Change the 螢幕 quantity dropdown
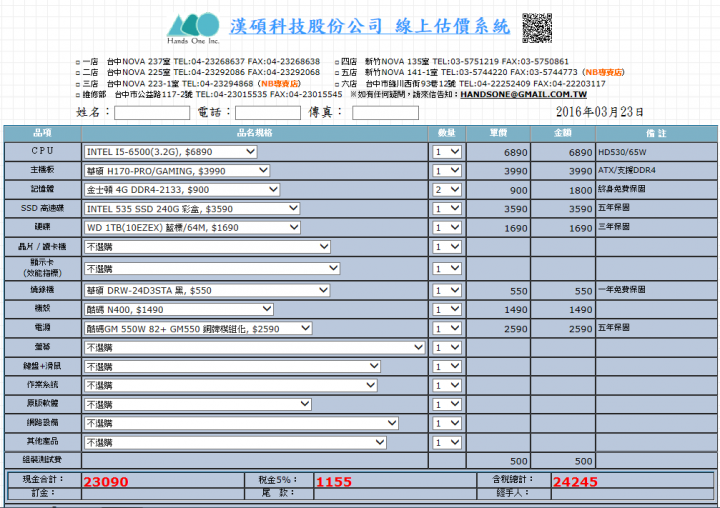Viewport: 720px width, 508px height. (x=447, y=348)
